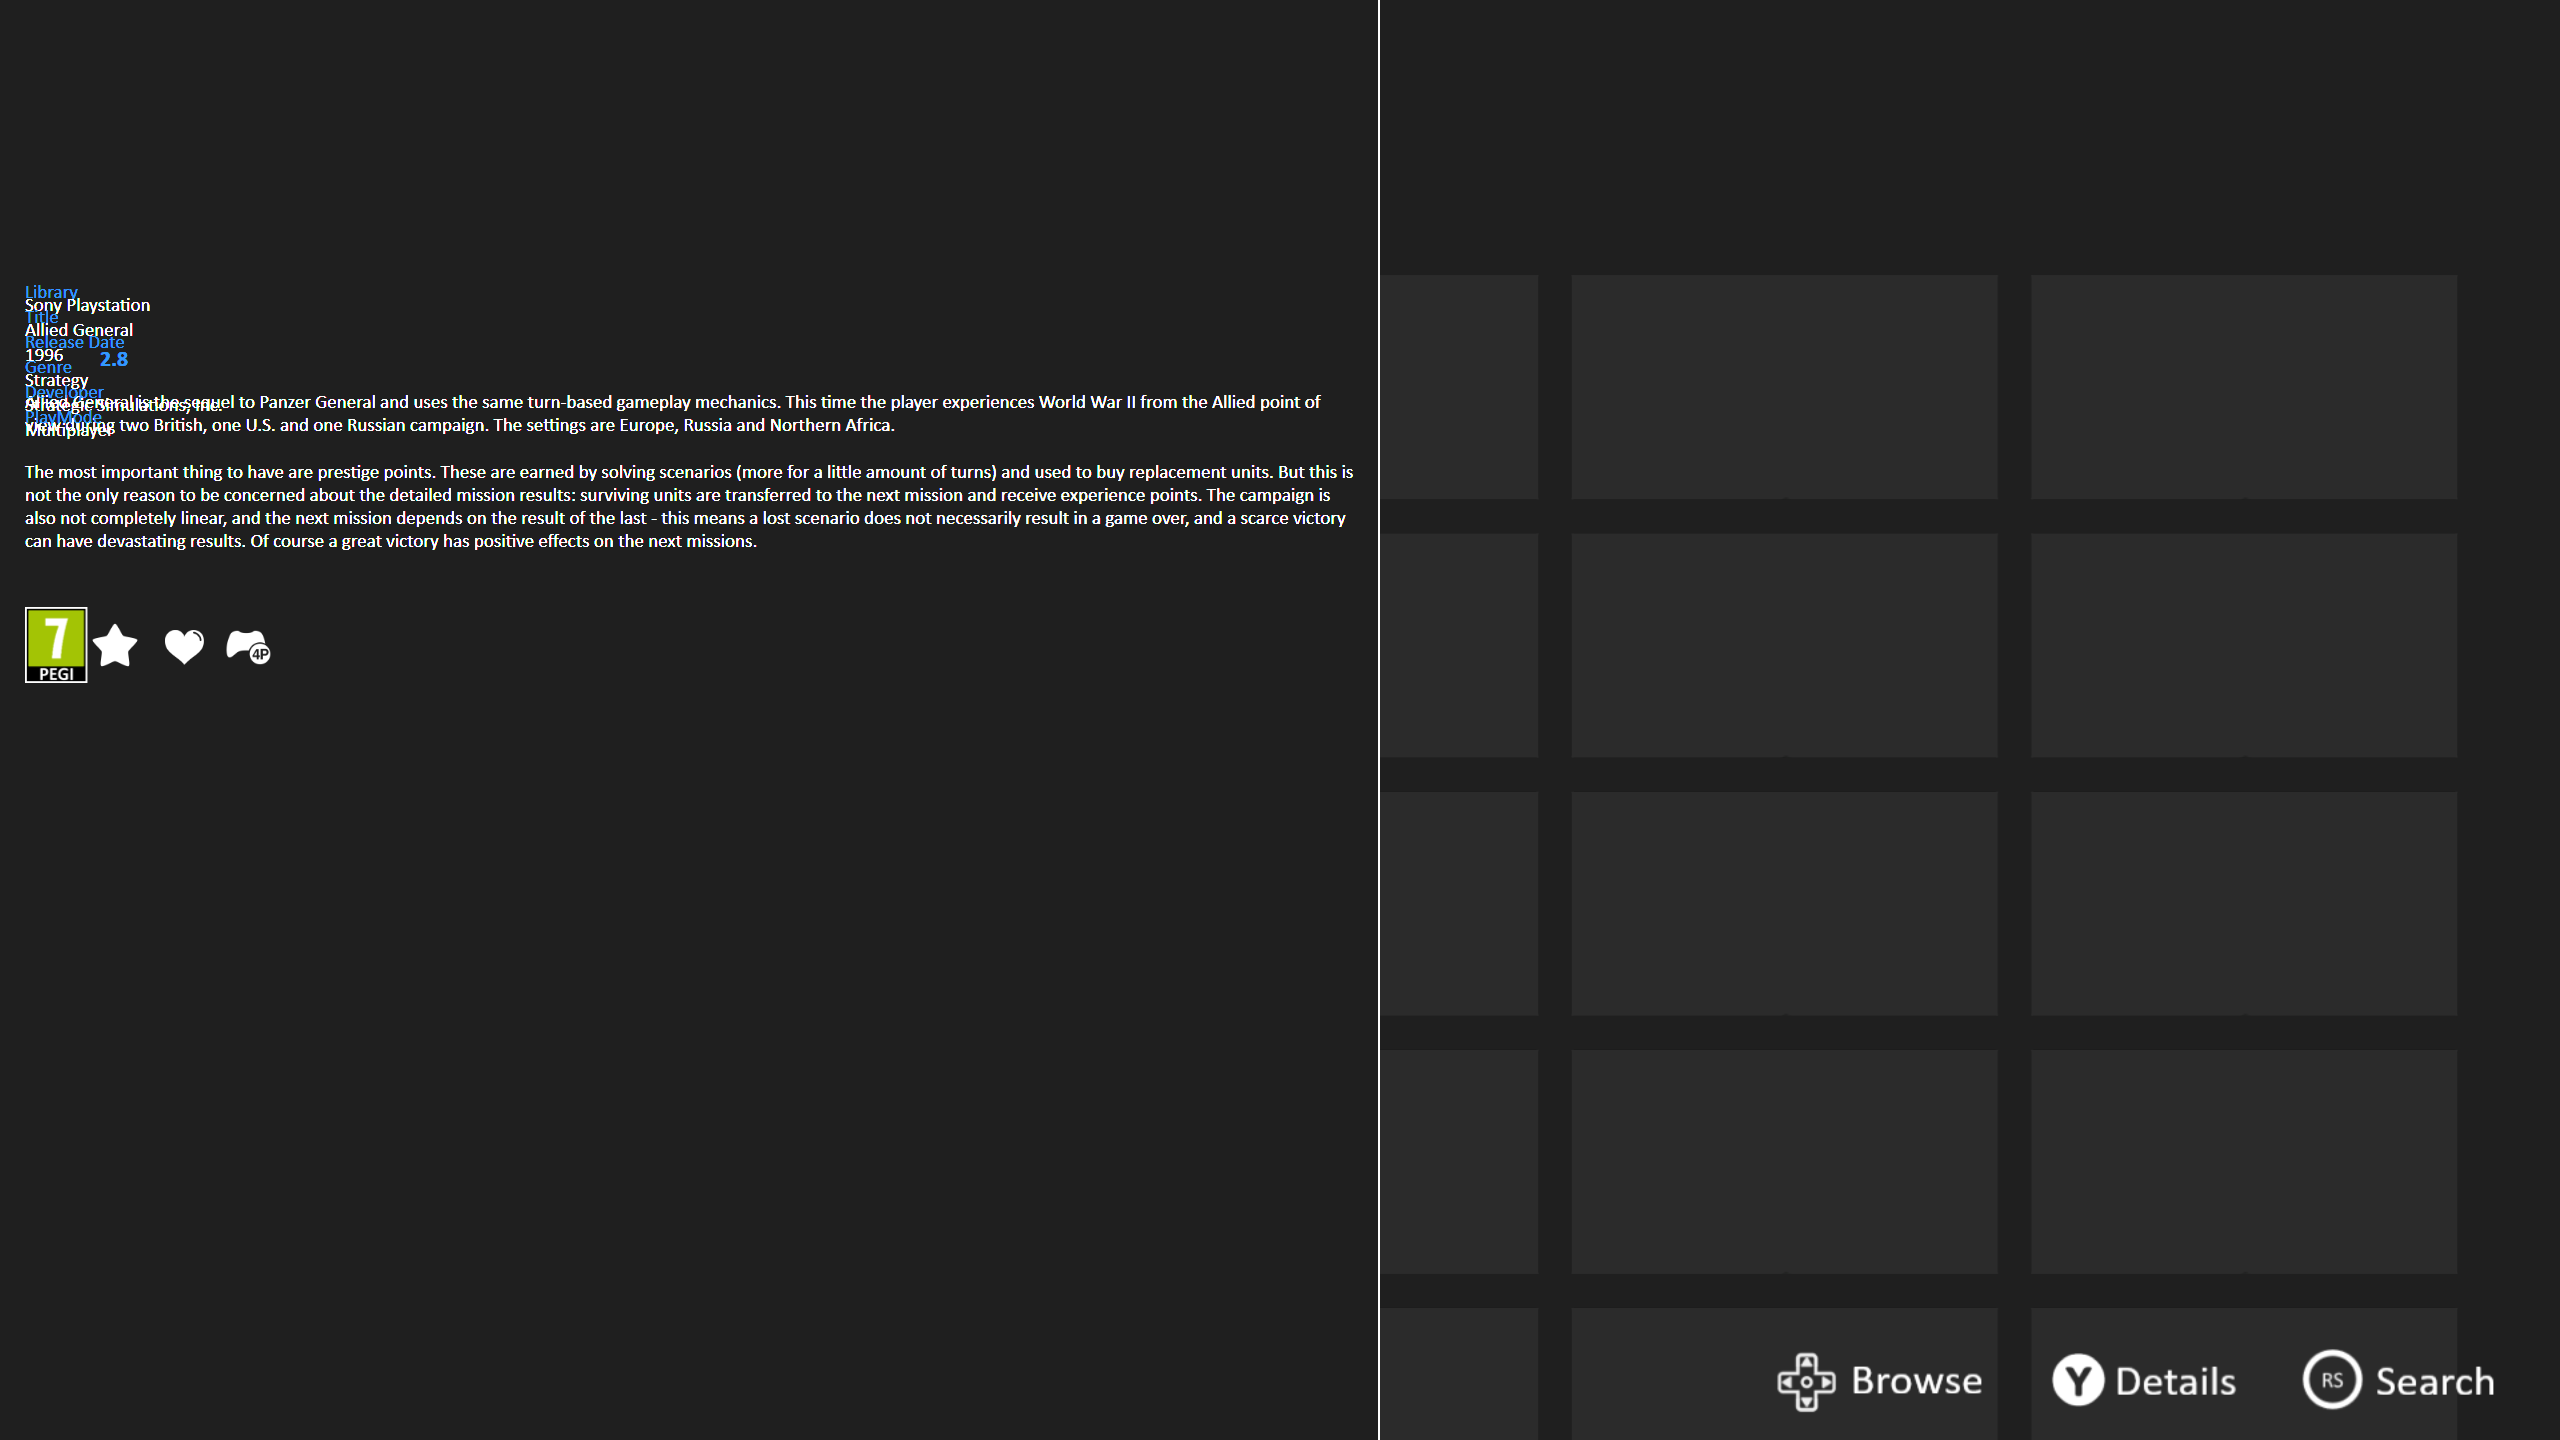Click the blue 'Genre' label
This screenshot has height=1440, width=2560.
pyautogui.click(x=48, y=367)
